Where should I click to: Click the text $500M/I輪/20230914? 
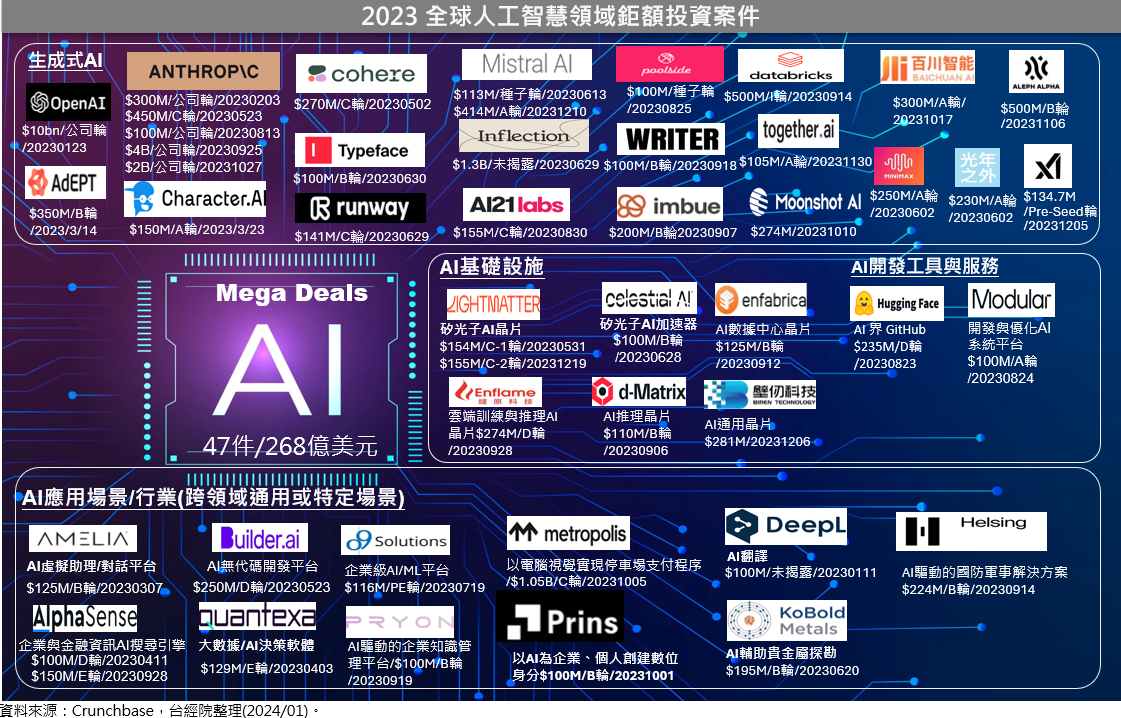point(788,97)
